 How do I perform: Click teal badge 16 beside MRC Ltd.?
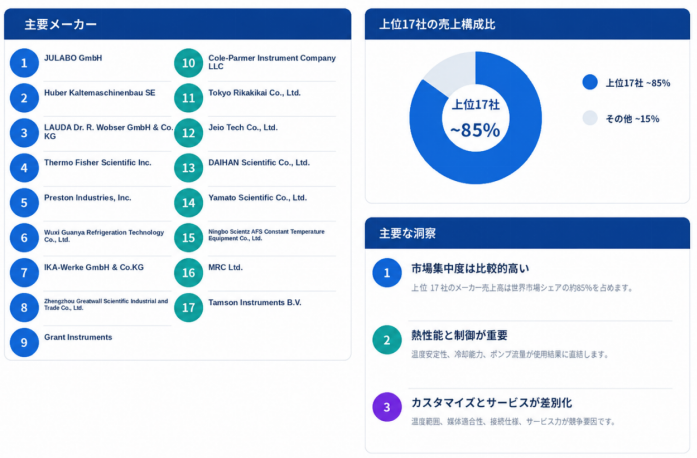coord(188,273)
